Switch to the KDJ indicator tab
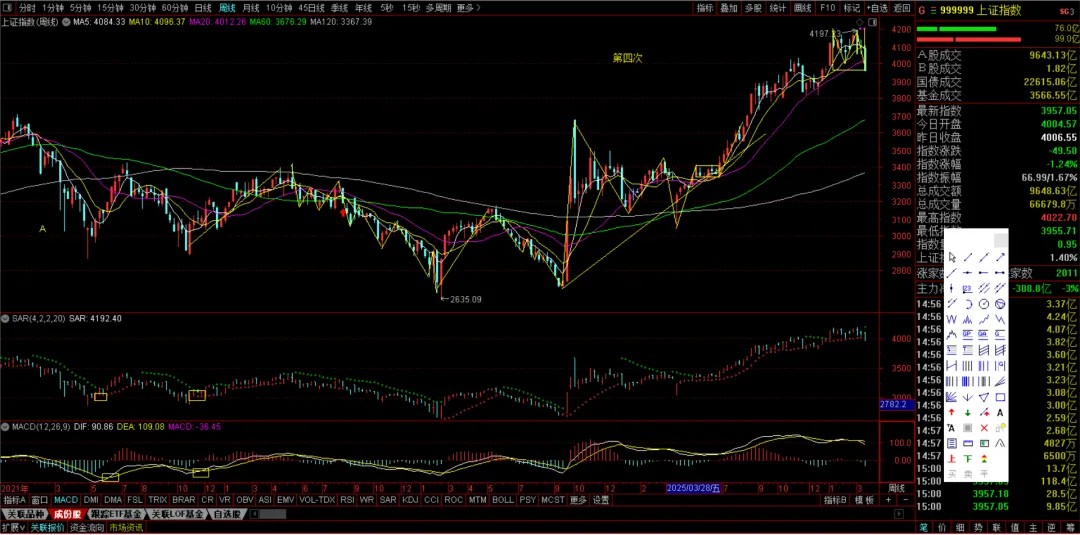The image size is (1080, 535). click(x=410, y=500)
